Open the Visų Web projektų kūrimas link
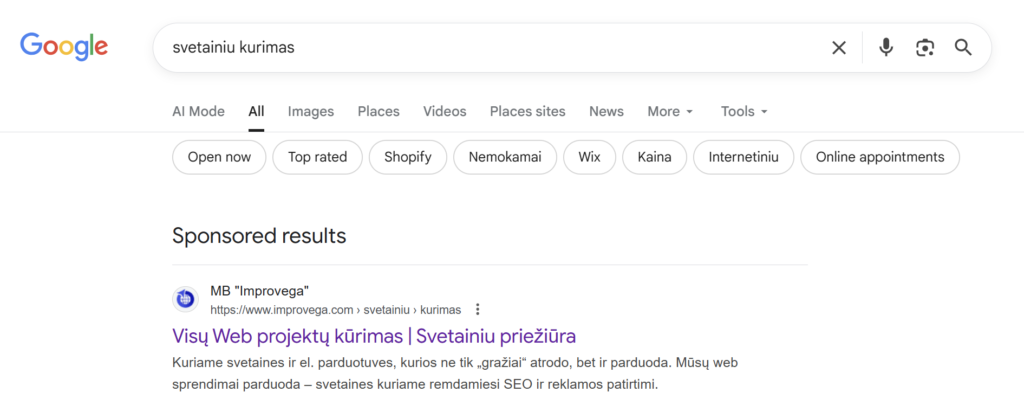 [374, 335]
